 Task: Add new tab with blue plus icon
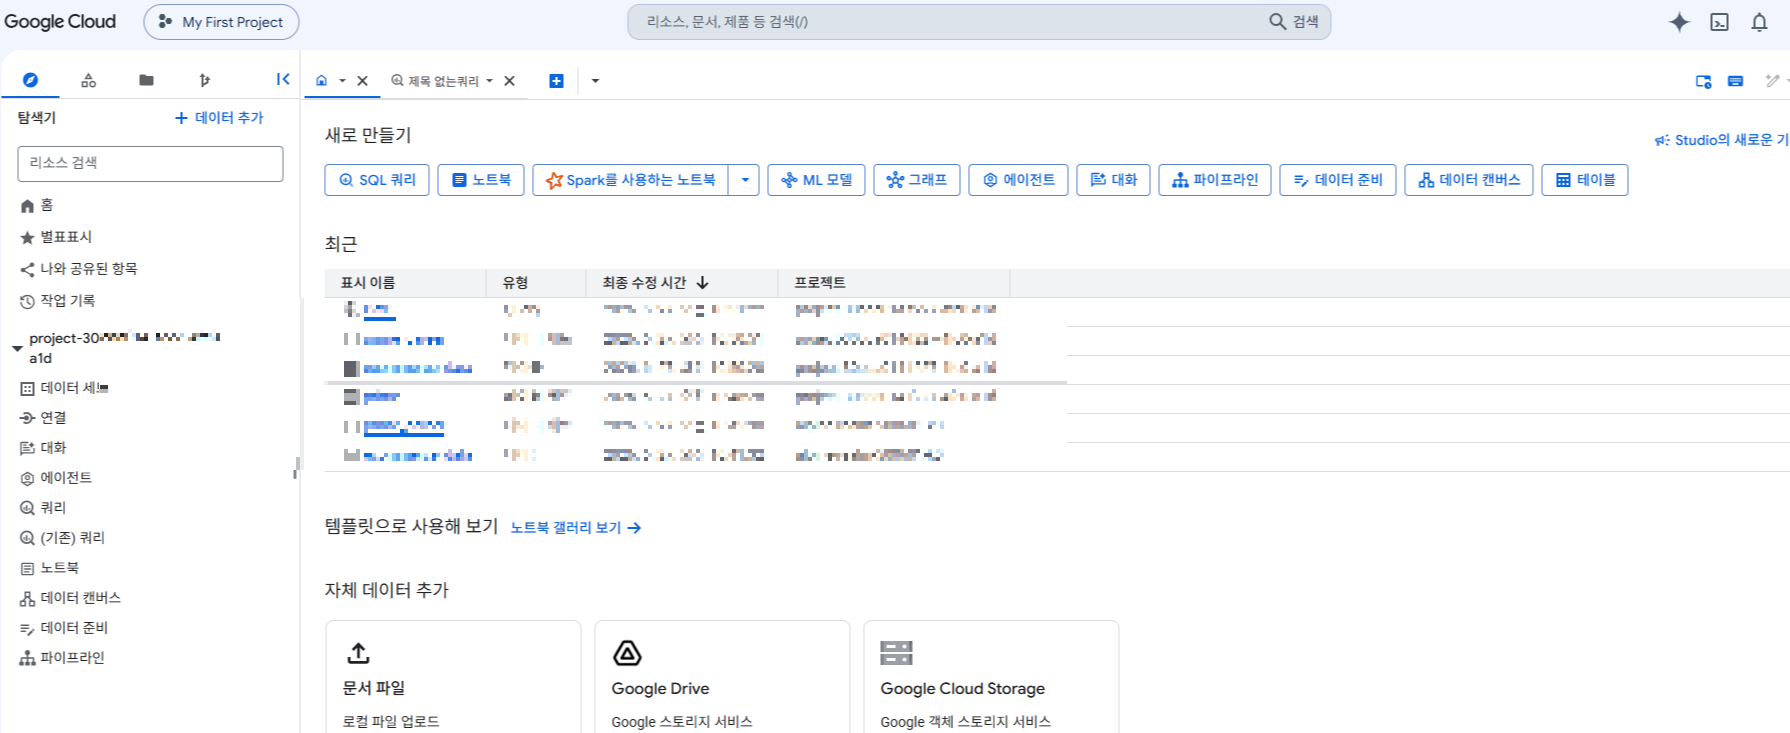click(556, 81)
